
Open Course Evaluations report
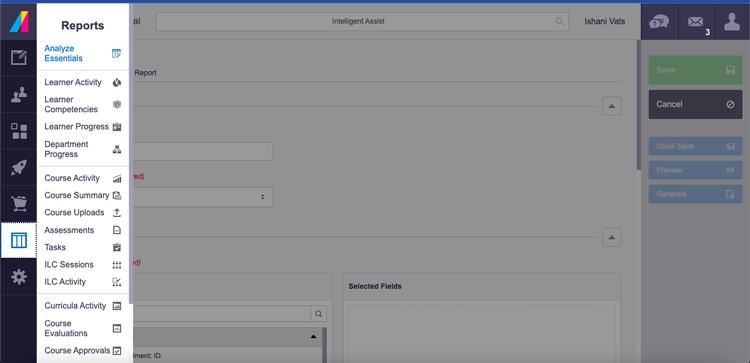pos(82,328)
